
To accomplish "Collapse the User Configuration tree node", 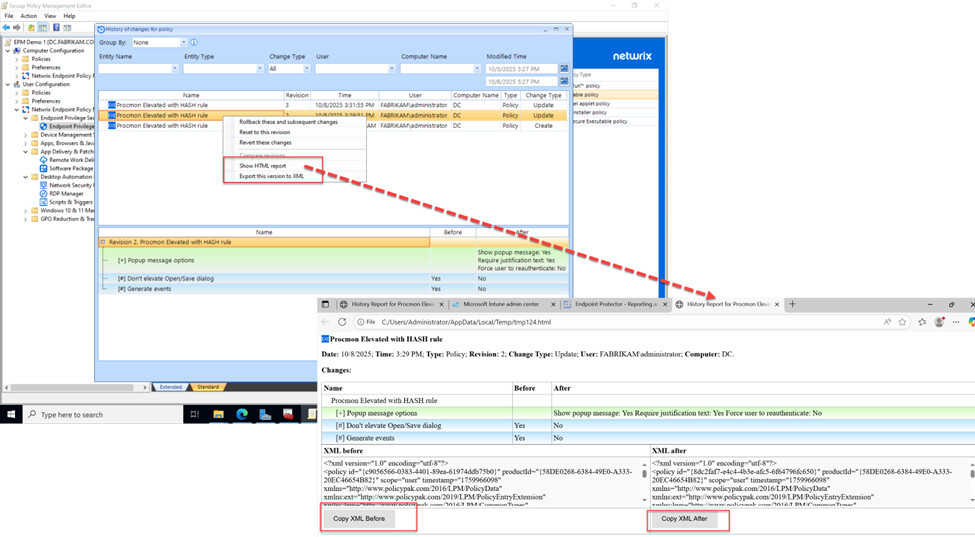I will 8,84.
